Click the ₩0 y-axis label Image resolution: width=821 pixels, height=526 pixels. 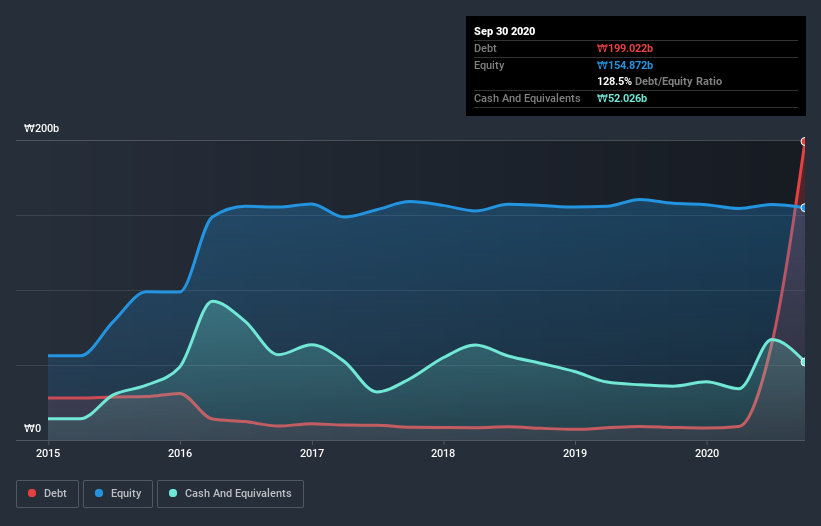[32, 428]
